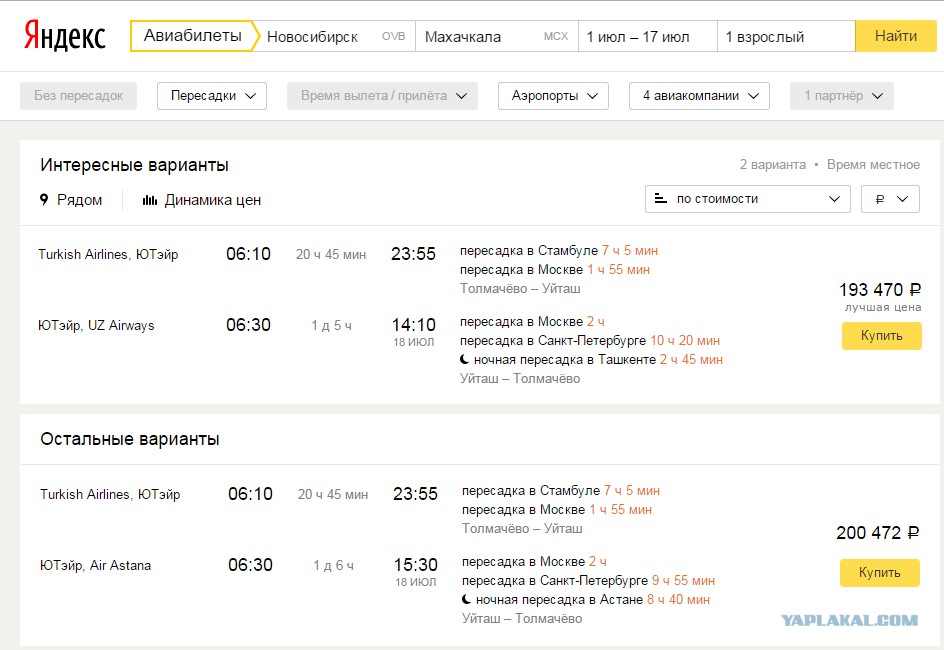Expand the Аэропорты filter dropdown
The image size is (944, 650).
coord(553,96)
